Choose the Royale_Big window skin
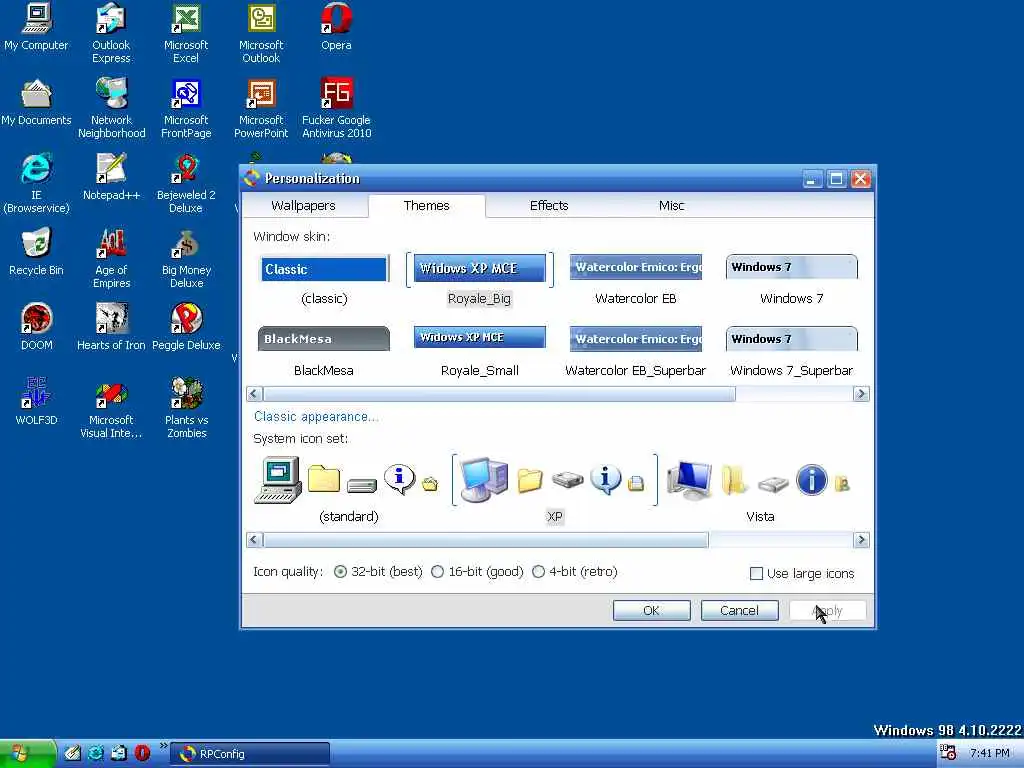Image resolution: width=1024 pixels, height=768 pixels. tap(479, 280)
